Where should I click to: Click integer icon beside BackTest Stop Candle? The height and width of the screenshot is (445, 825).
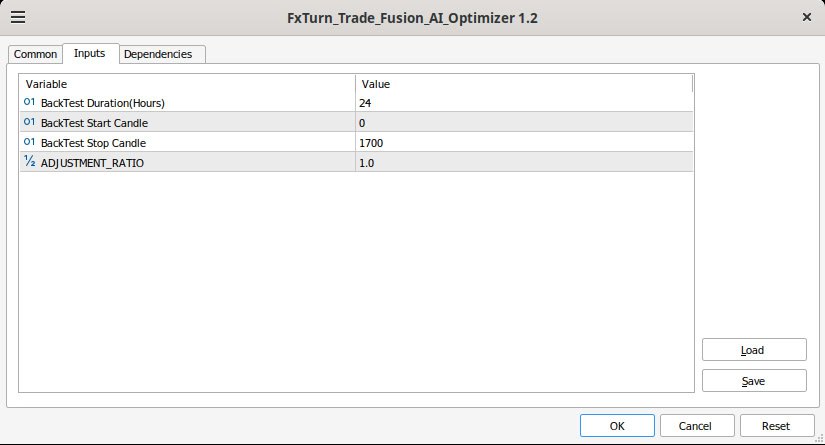point(29,143)
